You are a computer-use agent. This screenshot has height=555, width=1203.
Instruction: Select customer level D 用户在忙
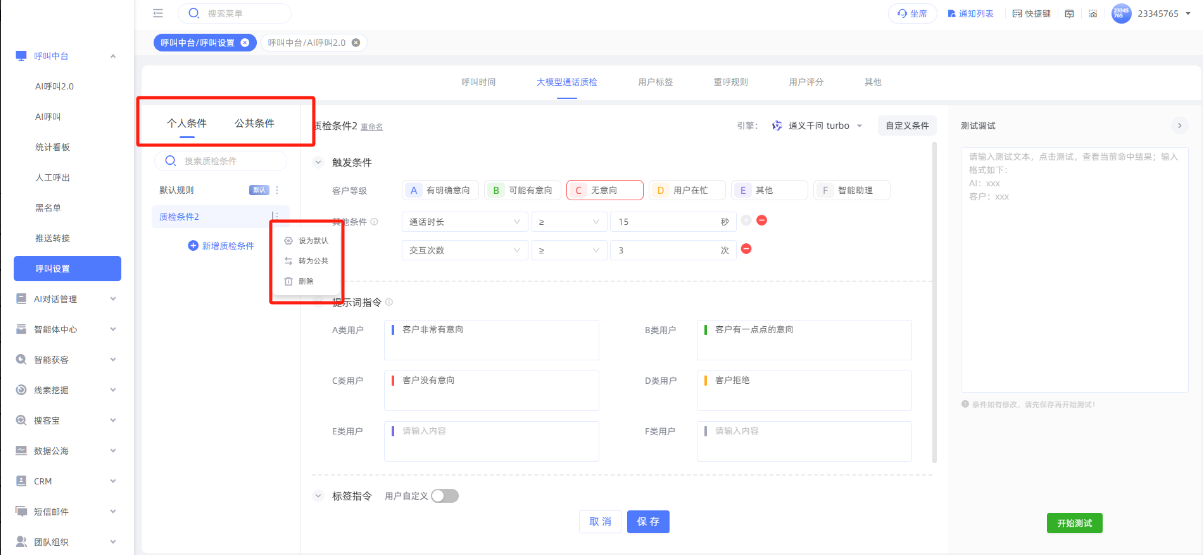686,190
